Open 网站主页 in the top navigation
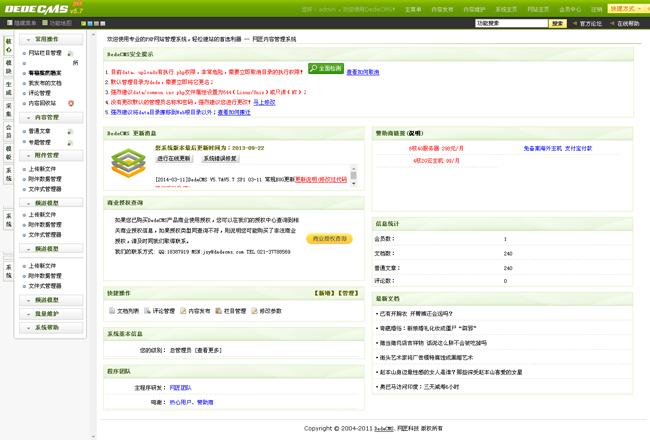The height and width of the screenshot is (440, 650). coord(538,9)
